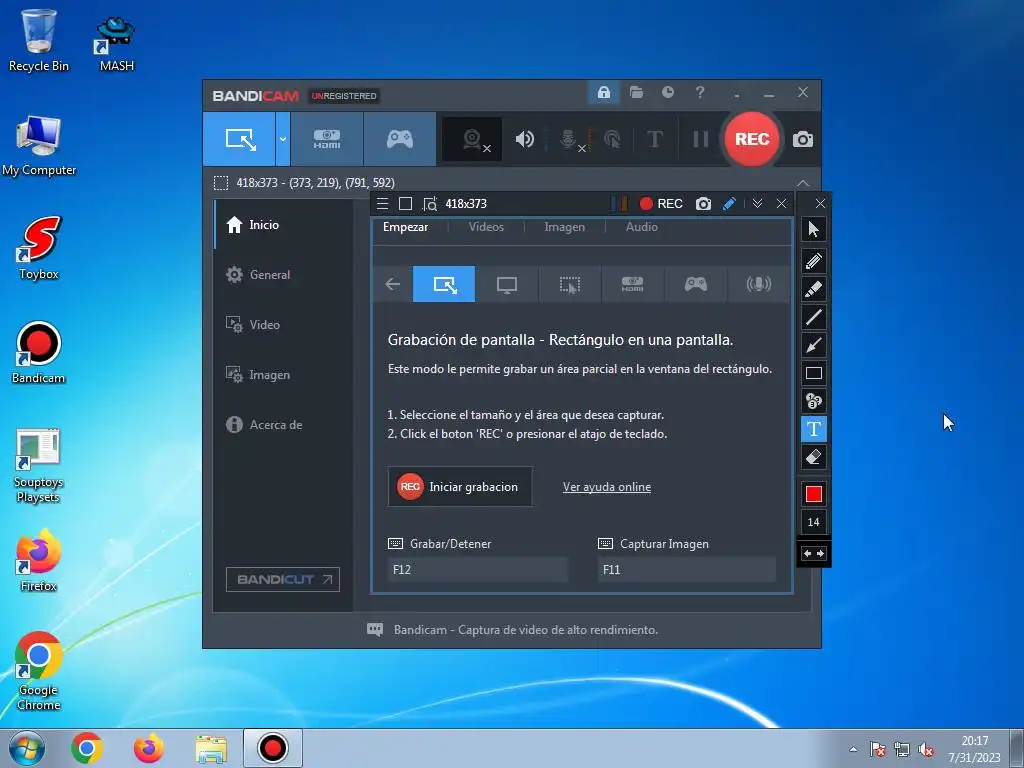
Task: Select the text T drawing tool
Action: [814, 429]
